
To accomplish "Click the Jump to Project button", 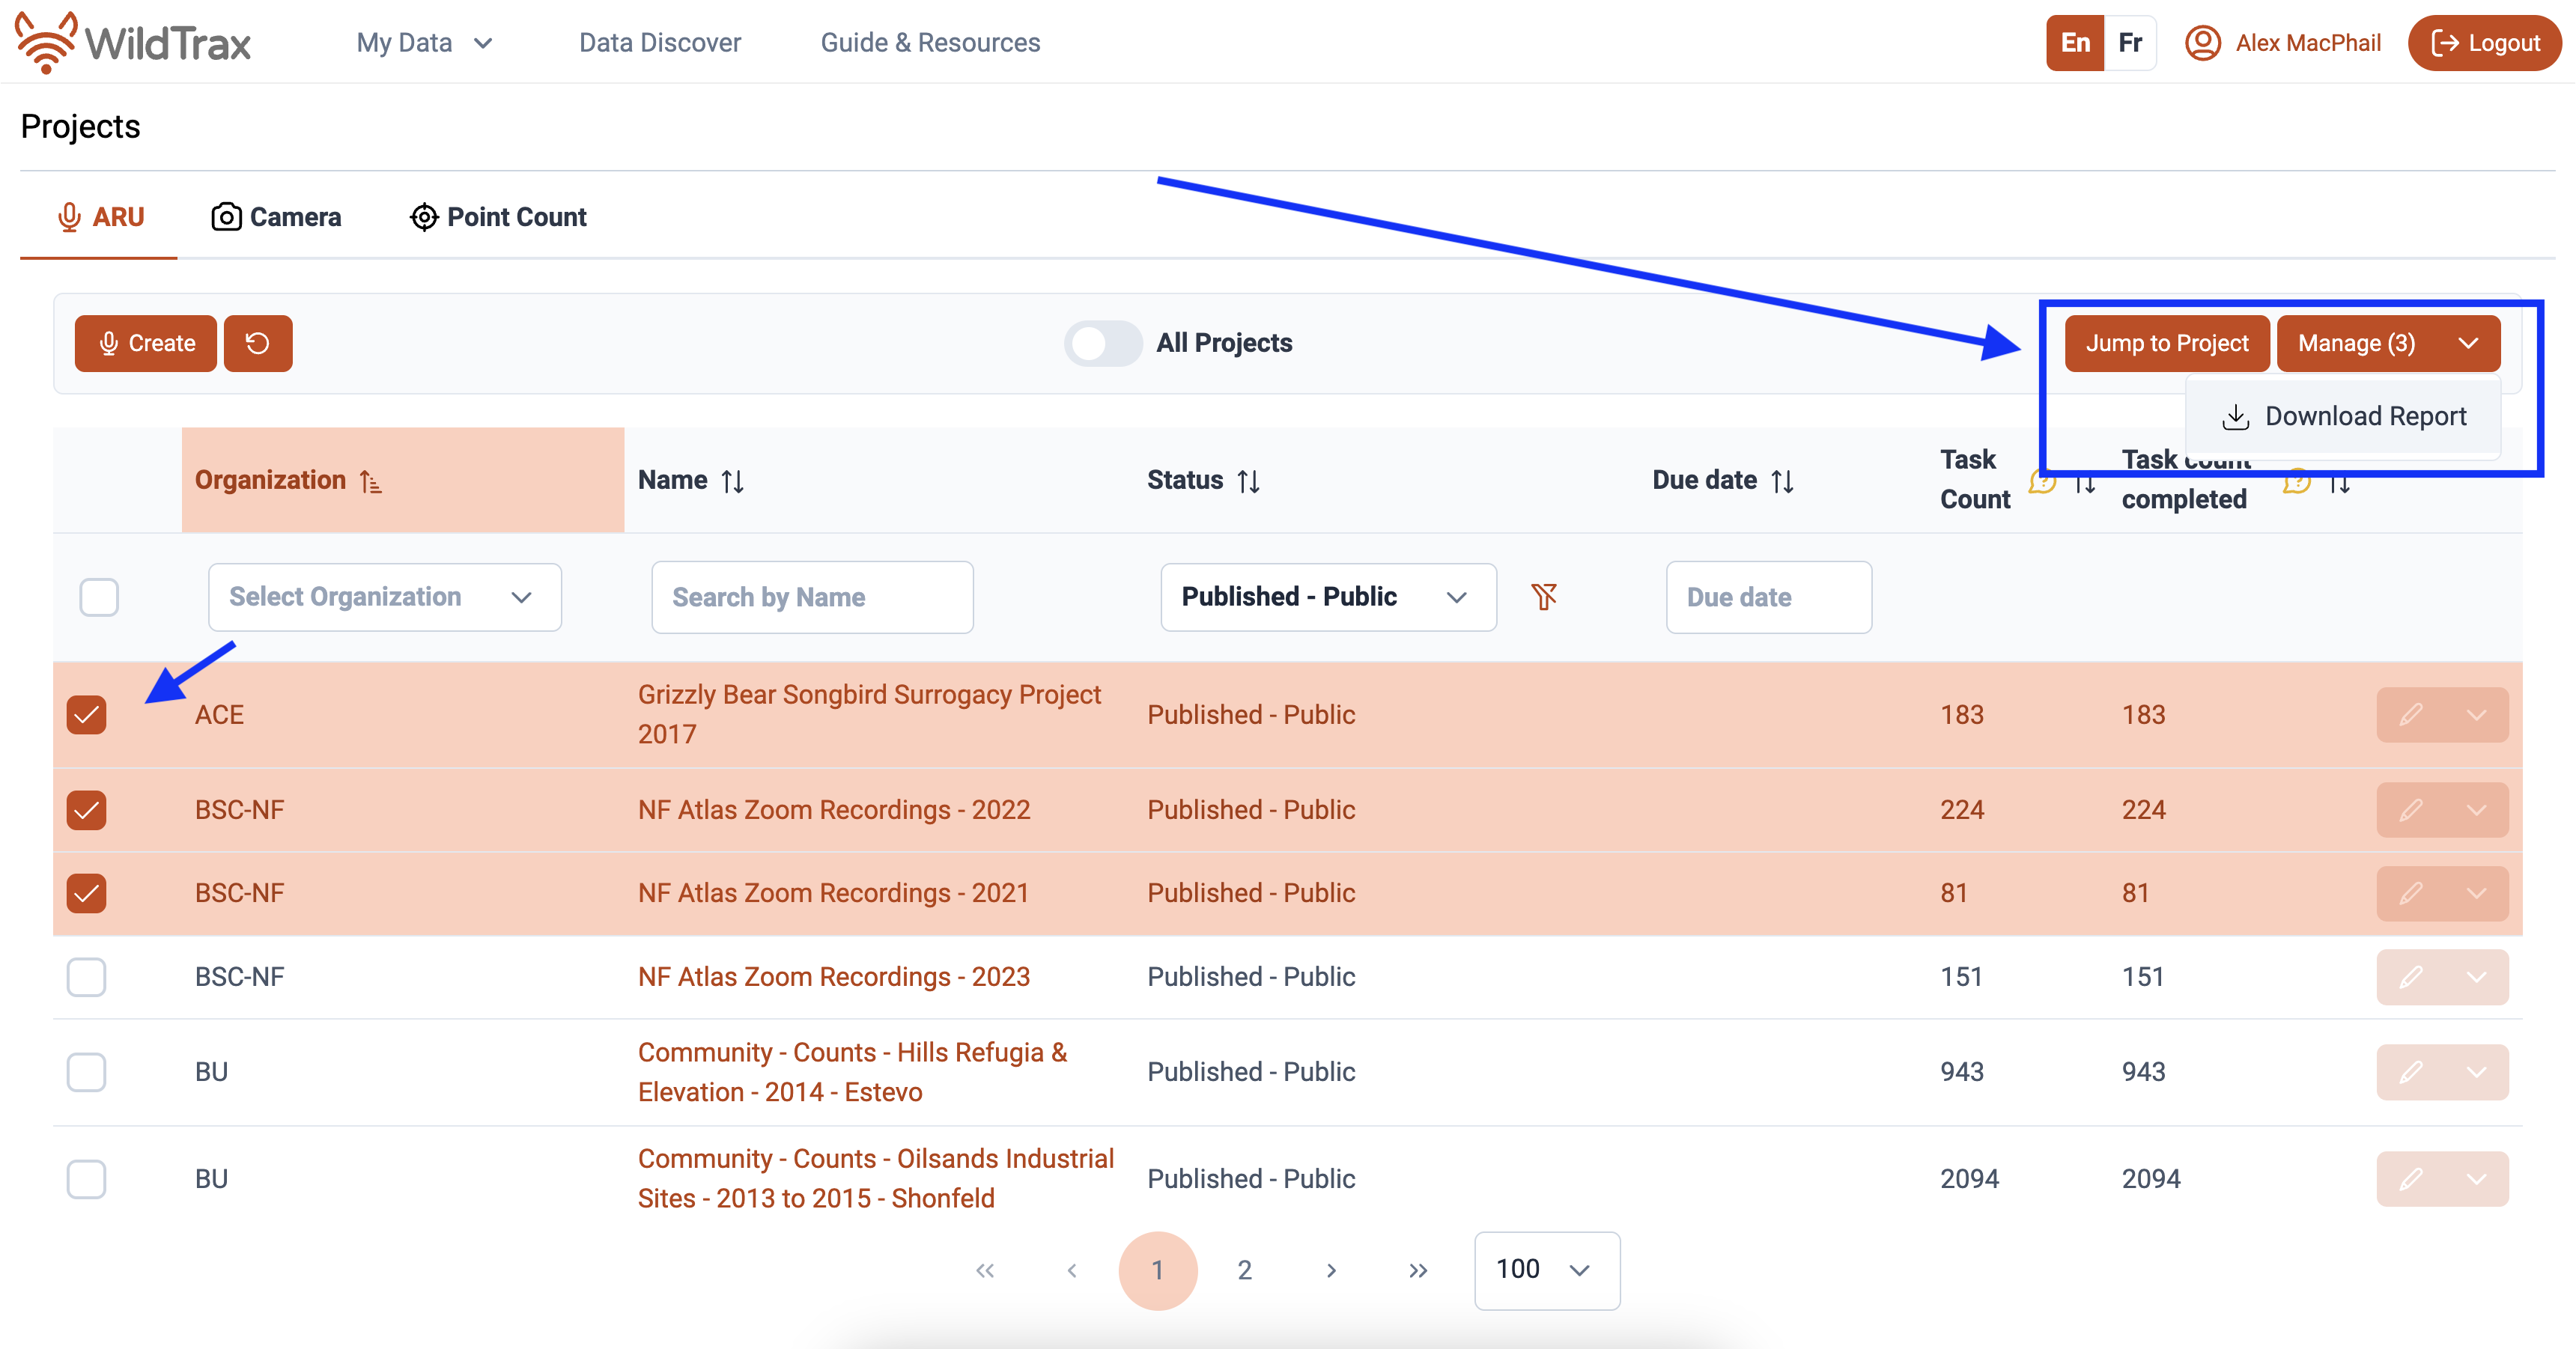I will coord(2166,343).
